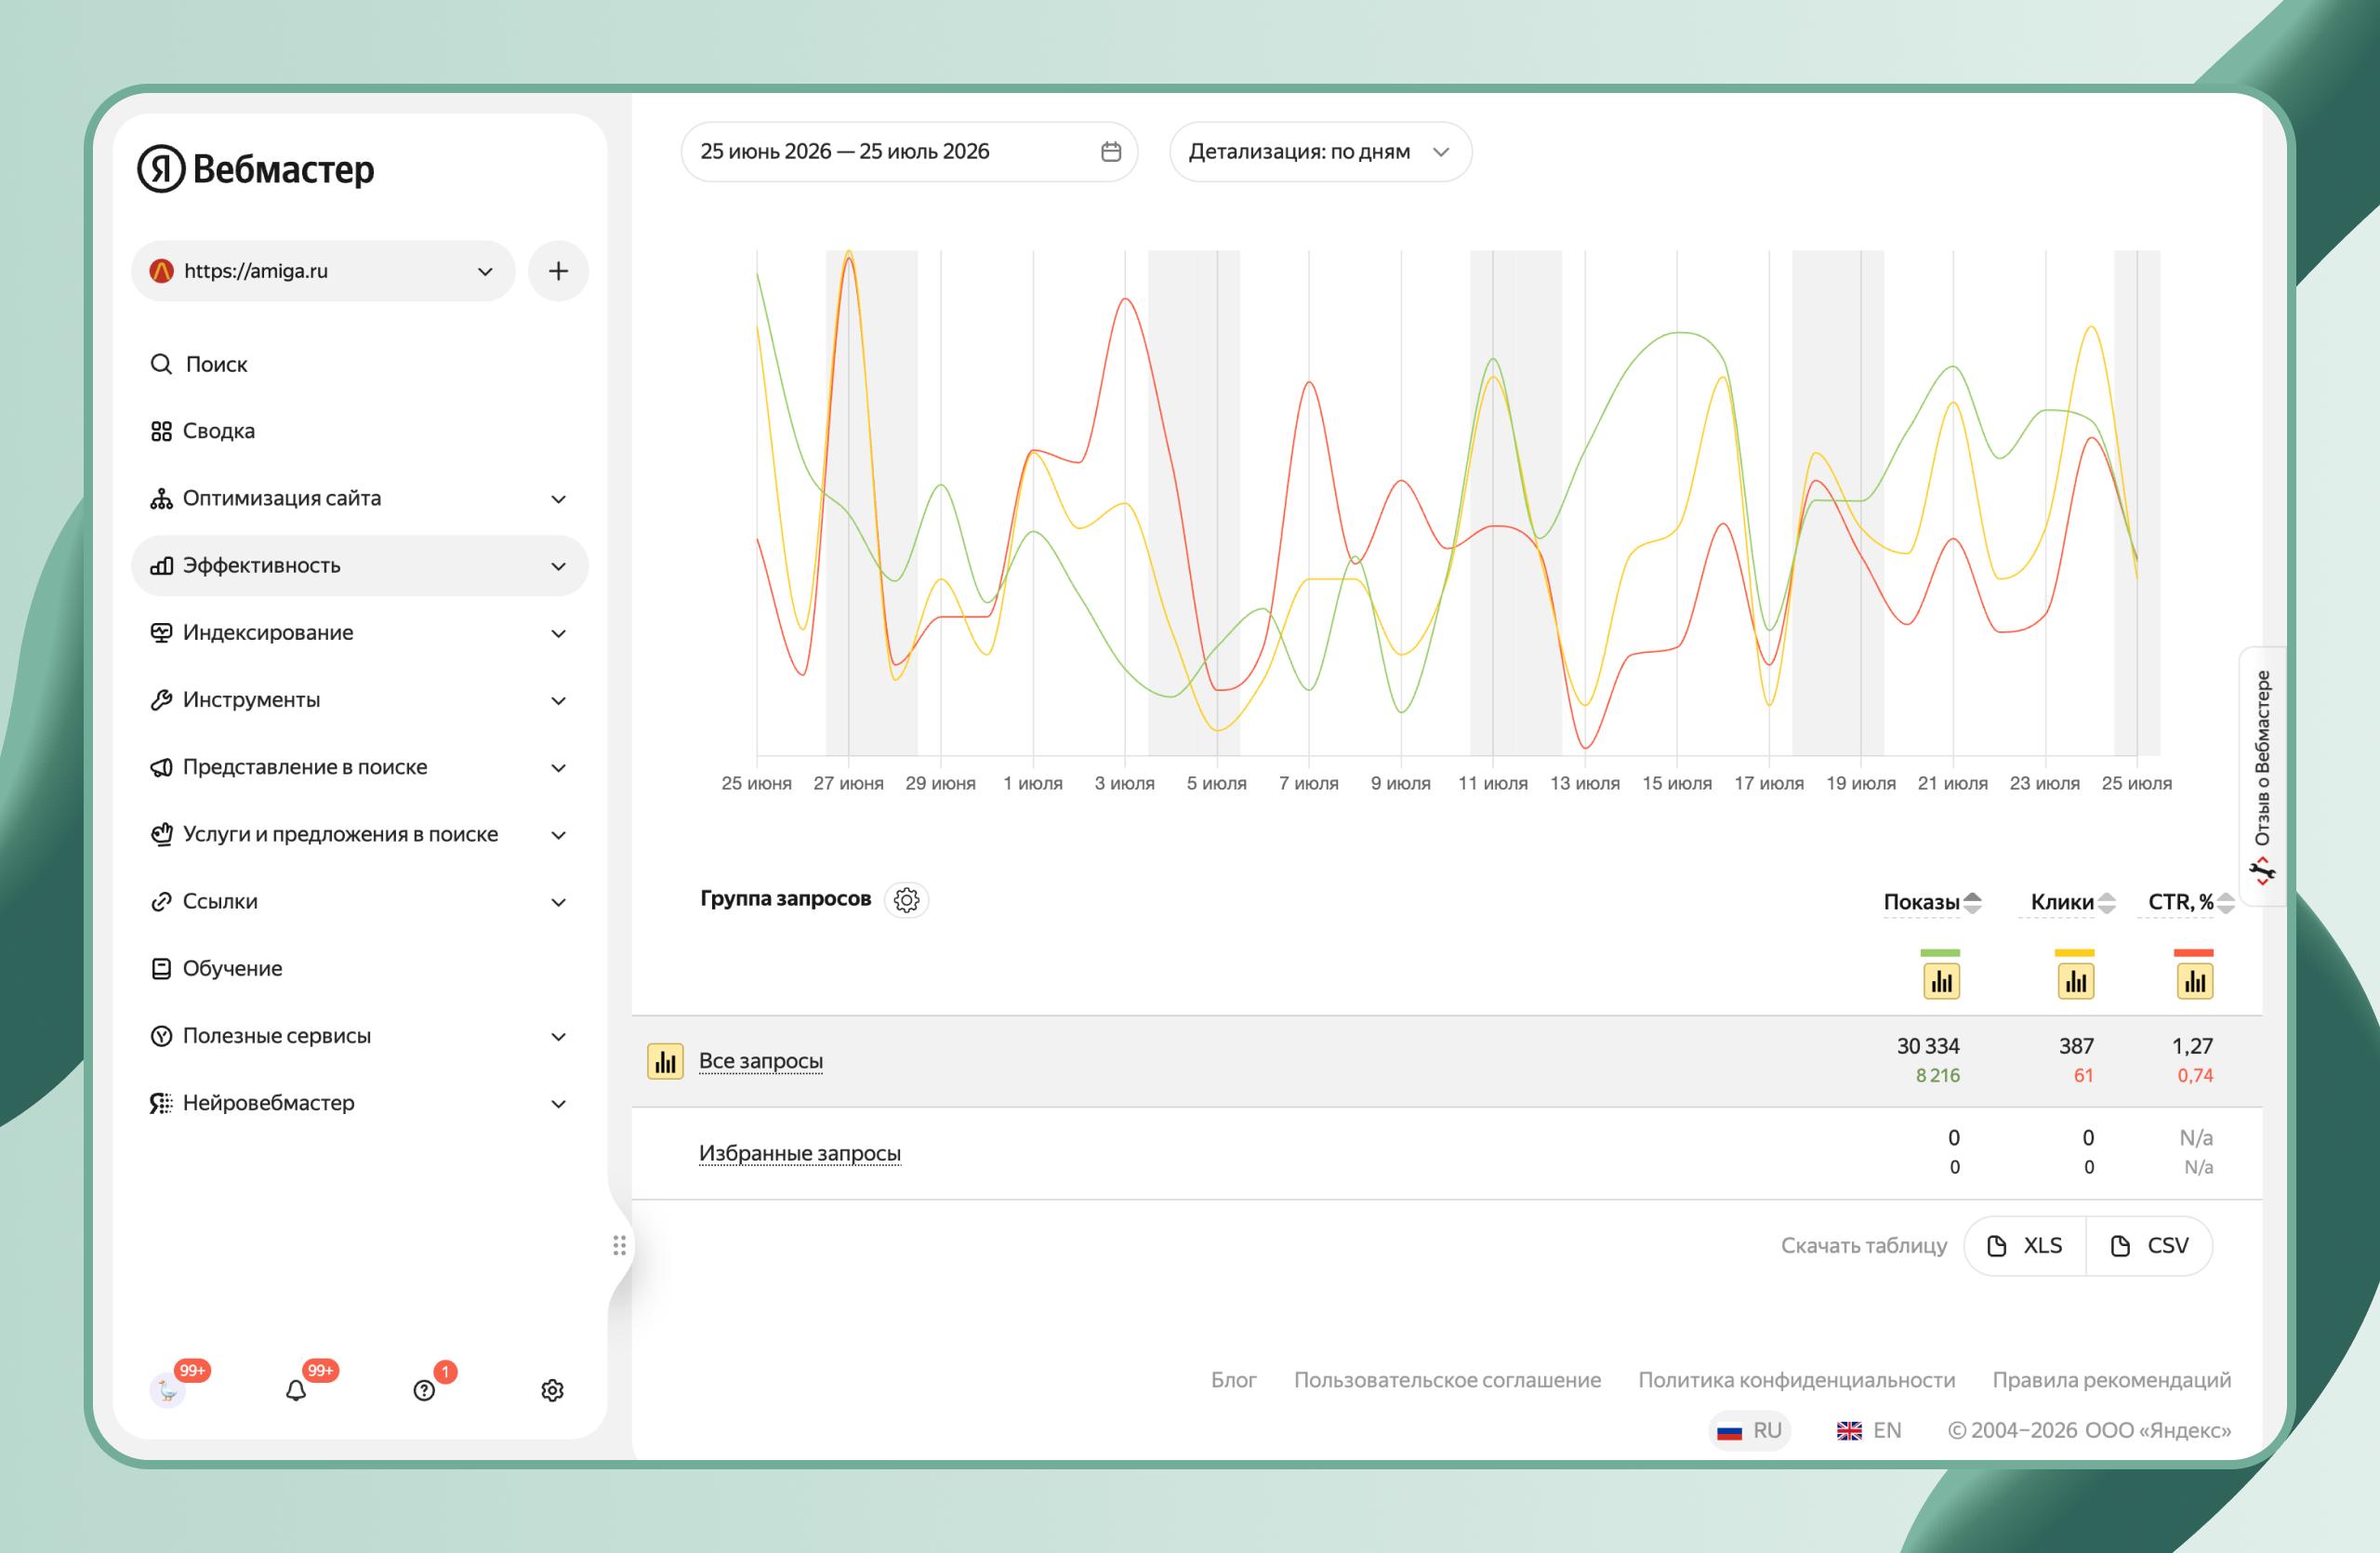Click the Обучение book icon

click(x=161, y=969)
